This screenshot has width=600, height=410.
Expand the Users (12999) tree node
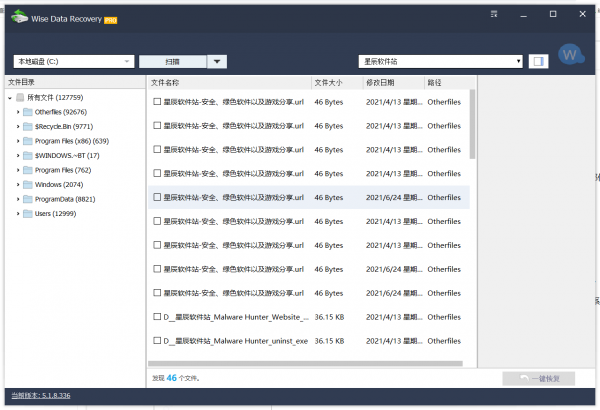[x=18, y=214]
